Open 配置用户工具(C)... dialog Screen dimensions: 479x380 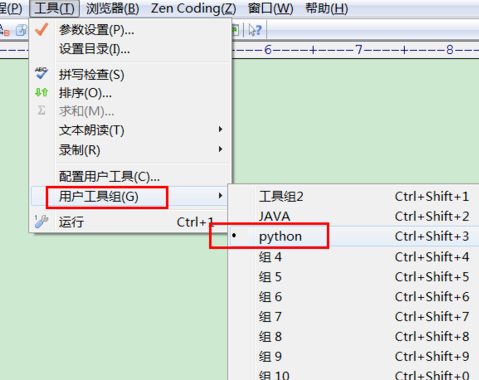[130, 176]
